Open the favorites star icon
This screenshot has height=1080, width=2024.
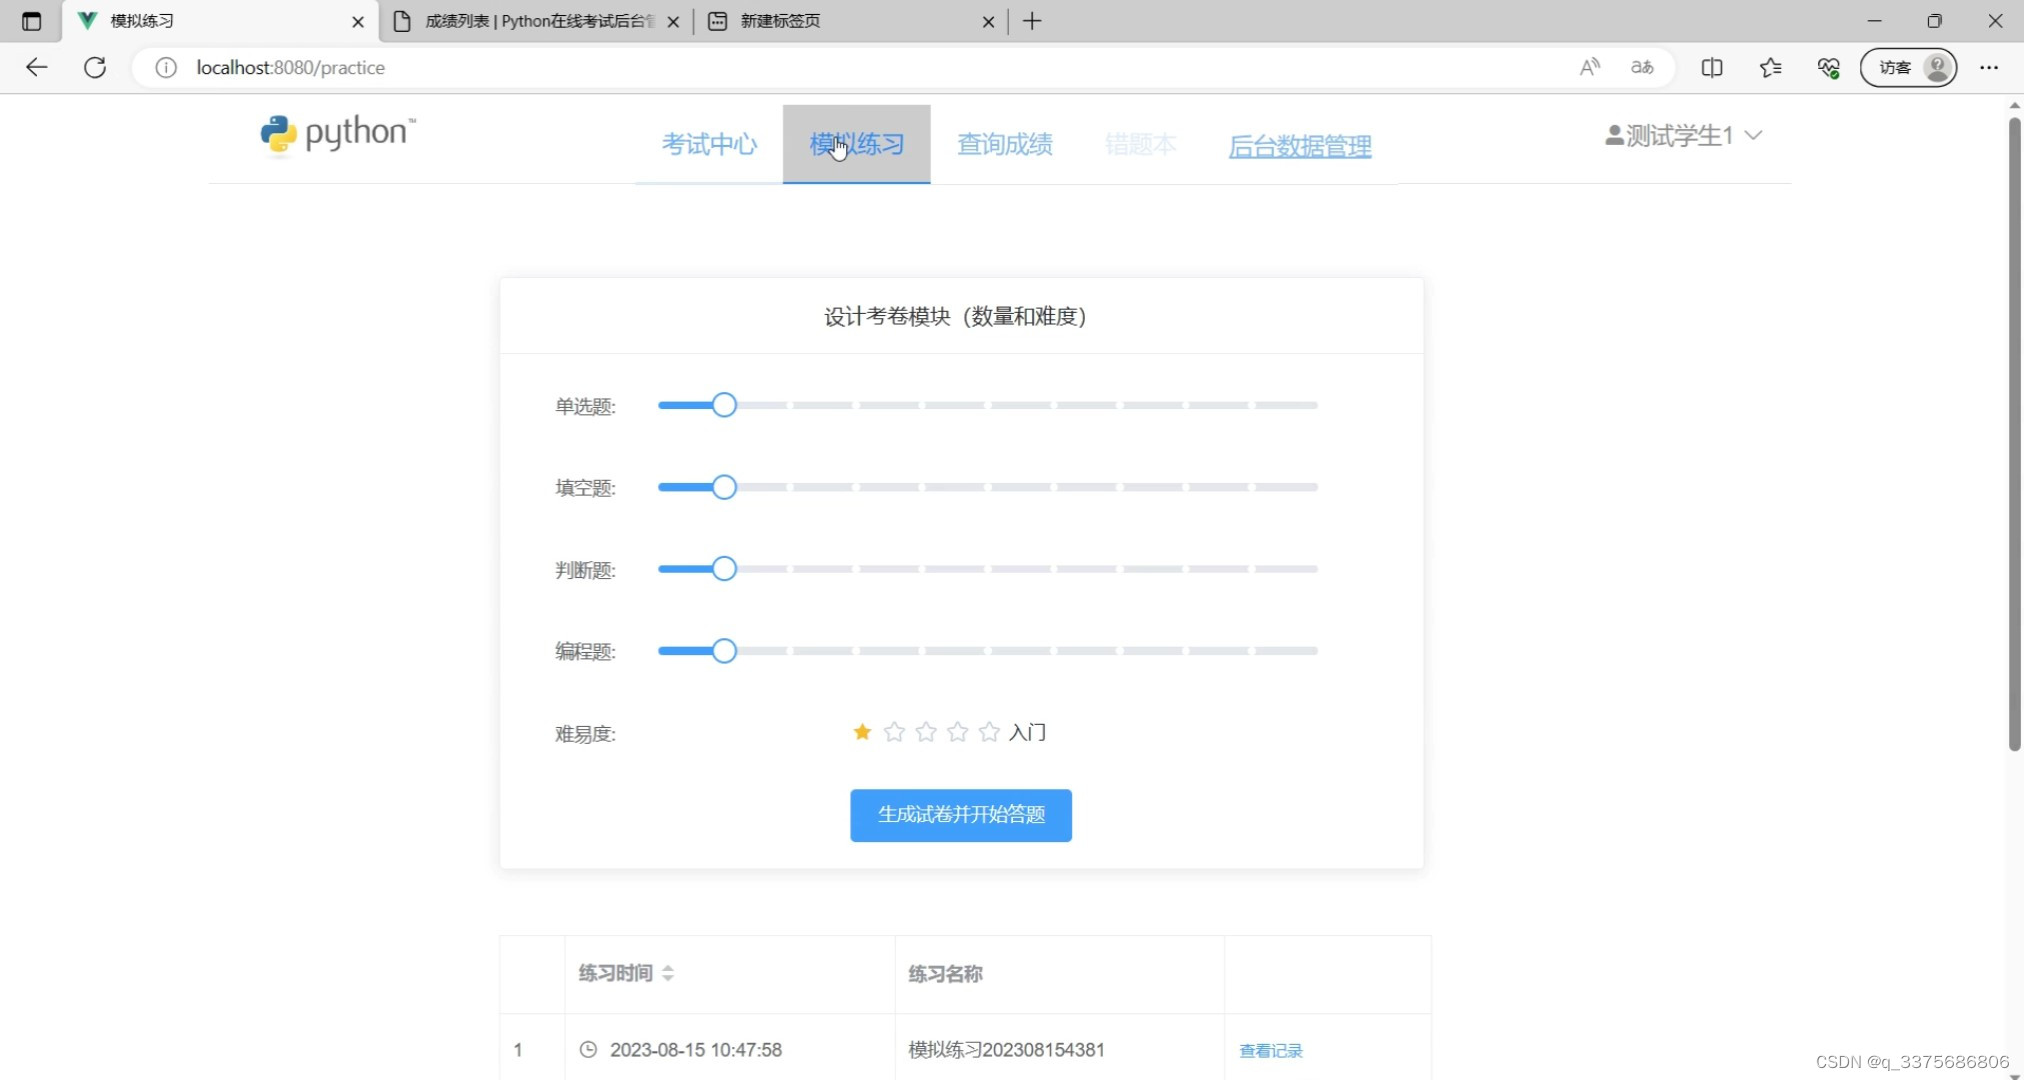(1770, 67)
